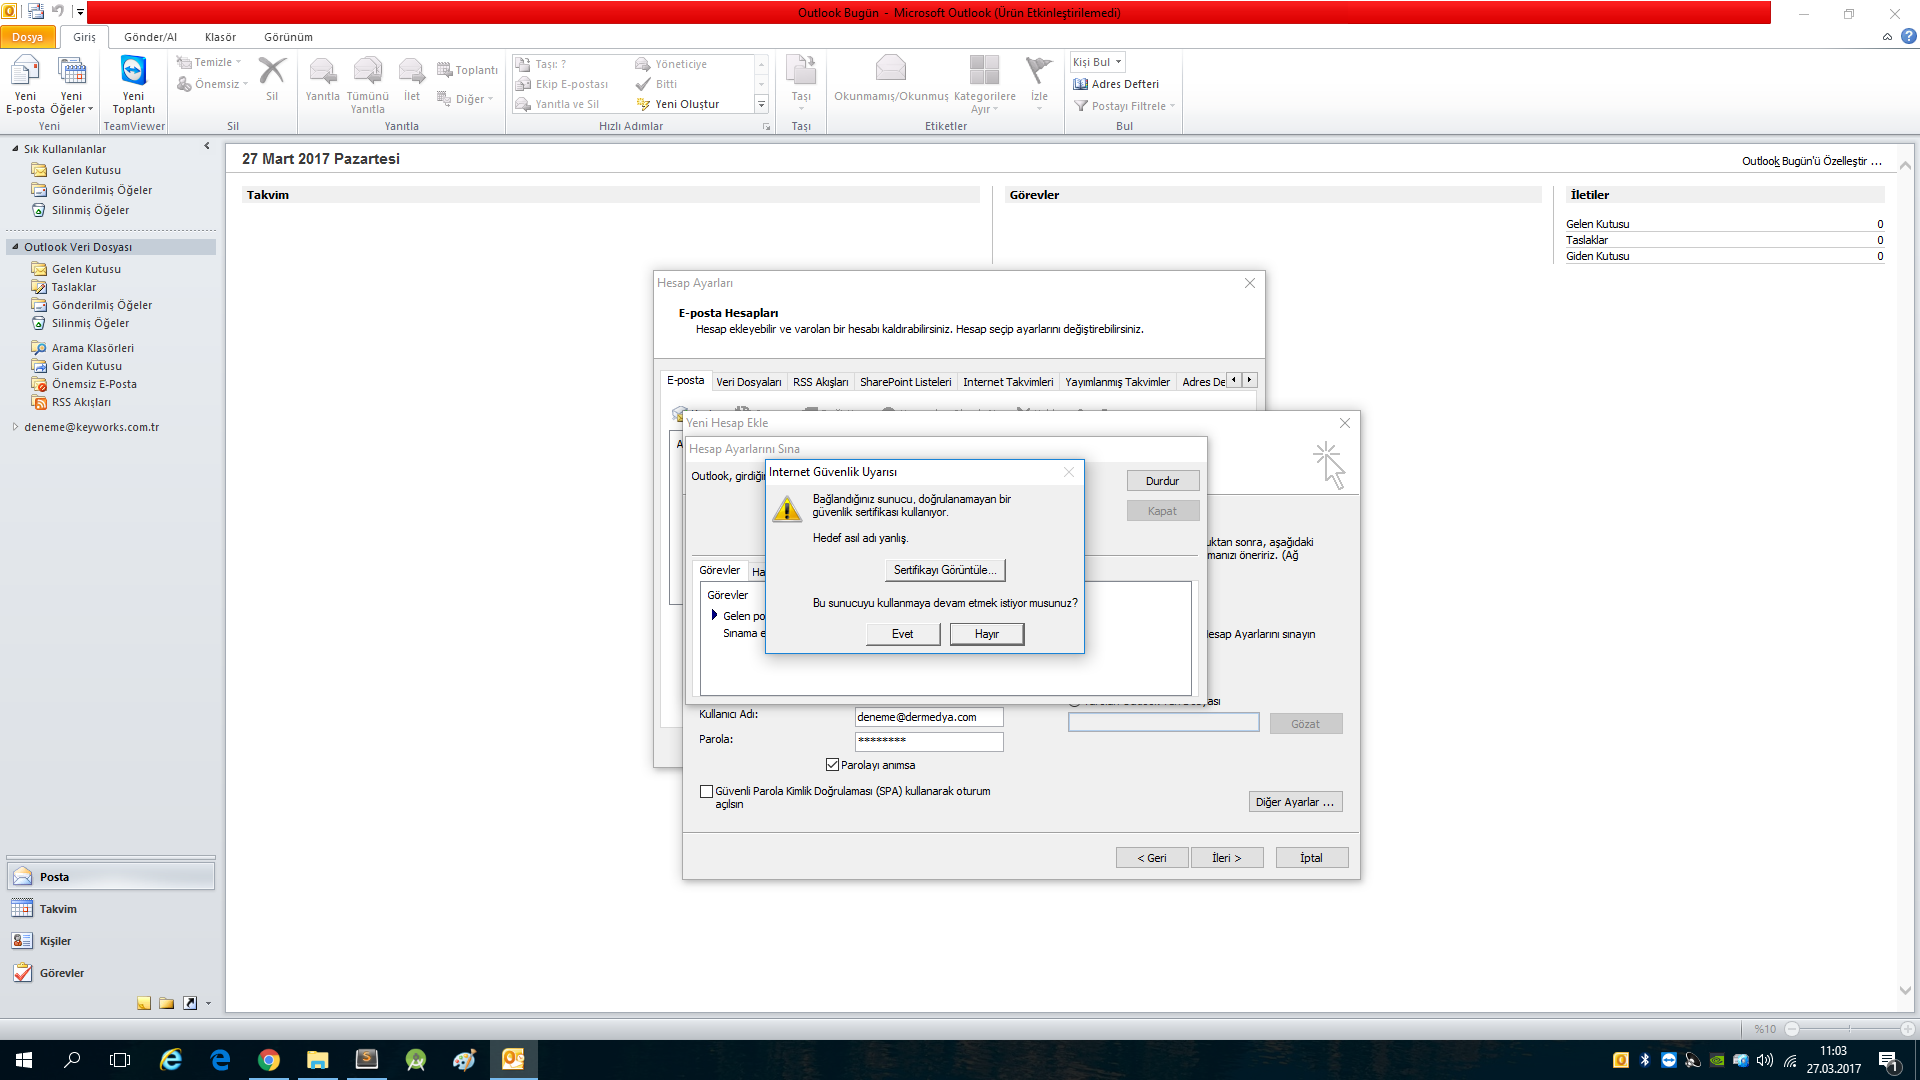
Task: Click the İptal button
Action: (1311, 858)
